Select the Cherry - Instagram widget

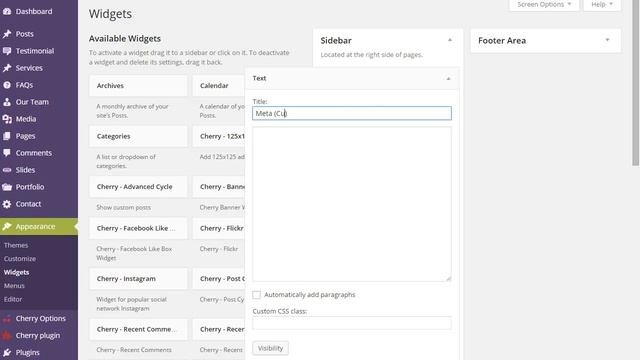(x=138, y=279)
